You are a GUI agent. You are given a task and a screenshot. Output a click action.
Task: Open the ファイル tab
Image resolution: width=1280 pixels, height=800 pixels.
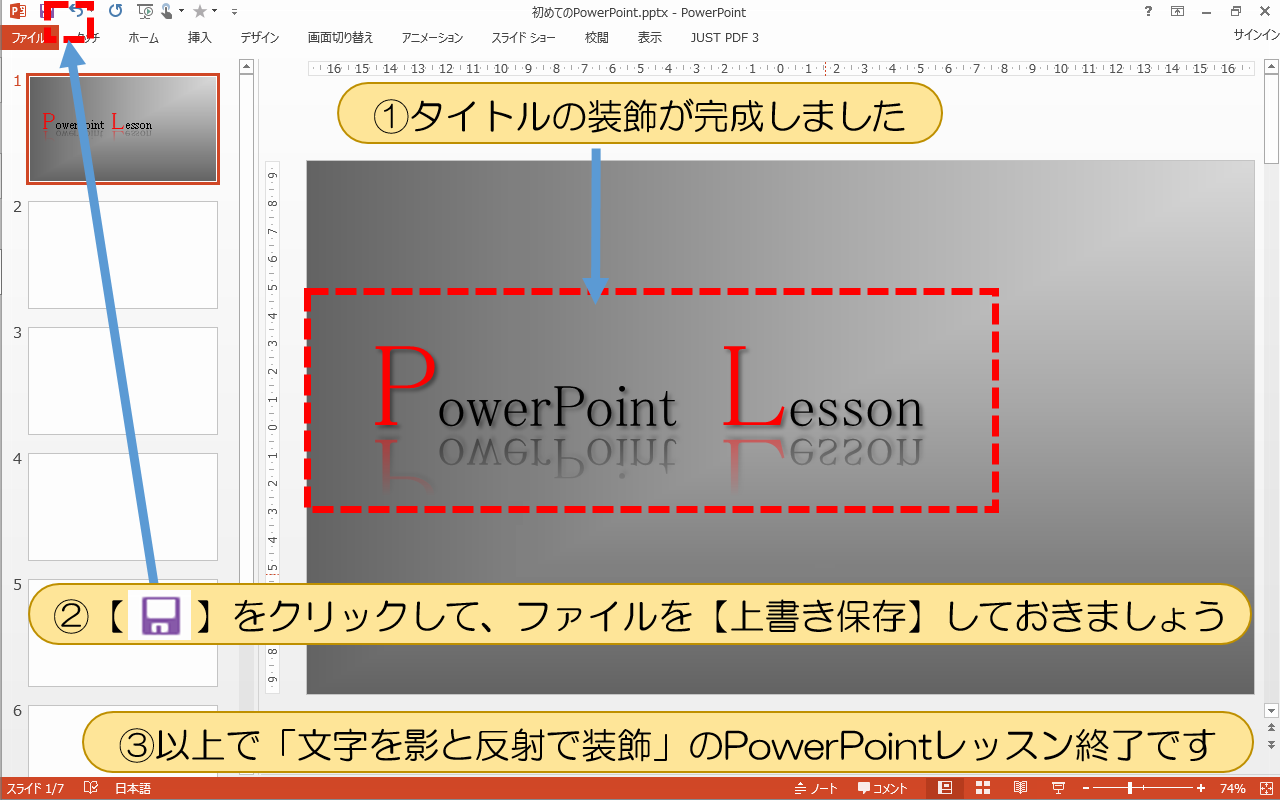[x=28, y=37]
